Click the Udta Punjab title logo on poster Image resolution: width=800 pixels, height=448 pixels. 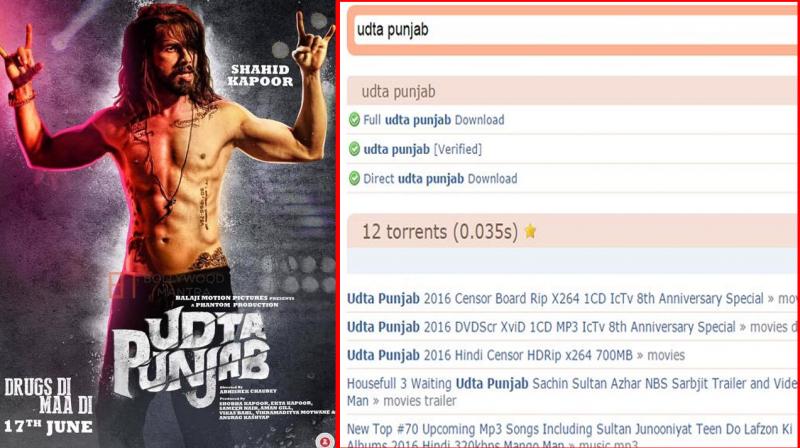(x=191, y=357)
